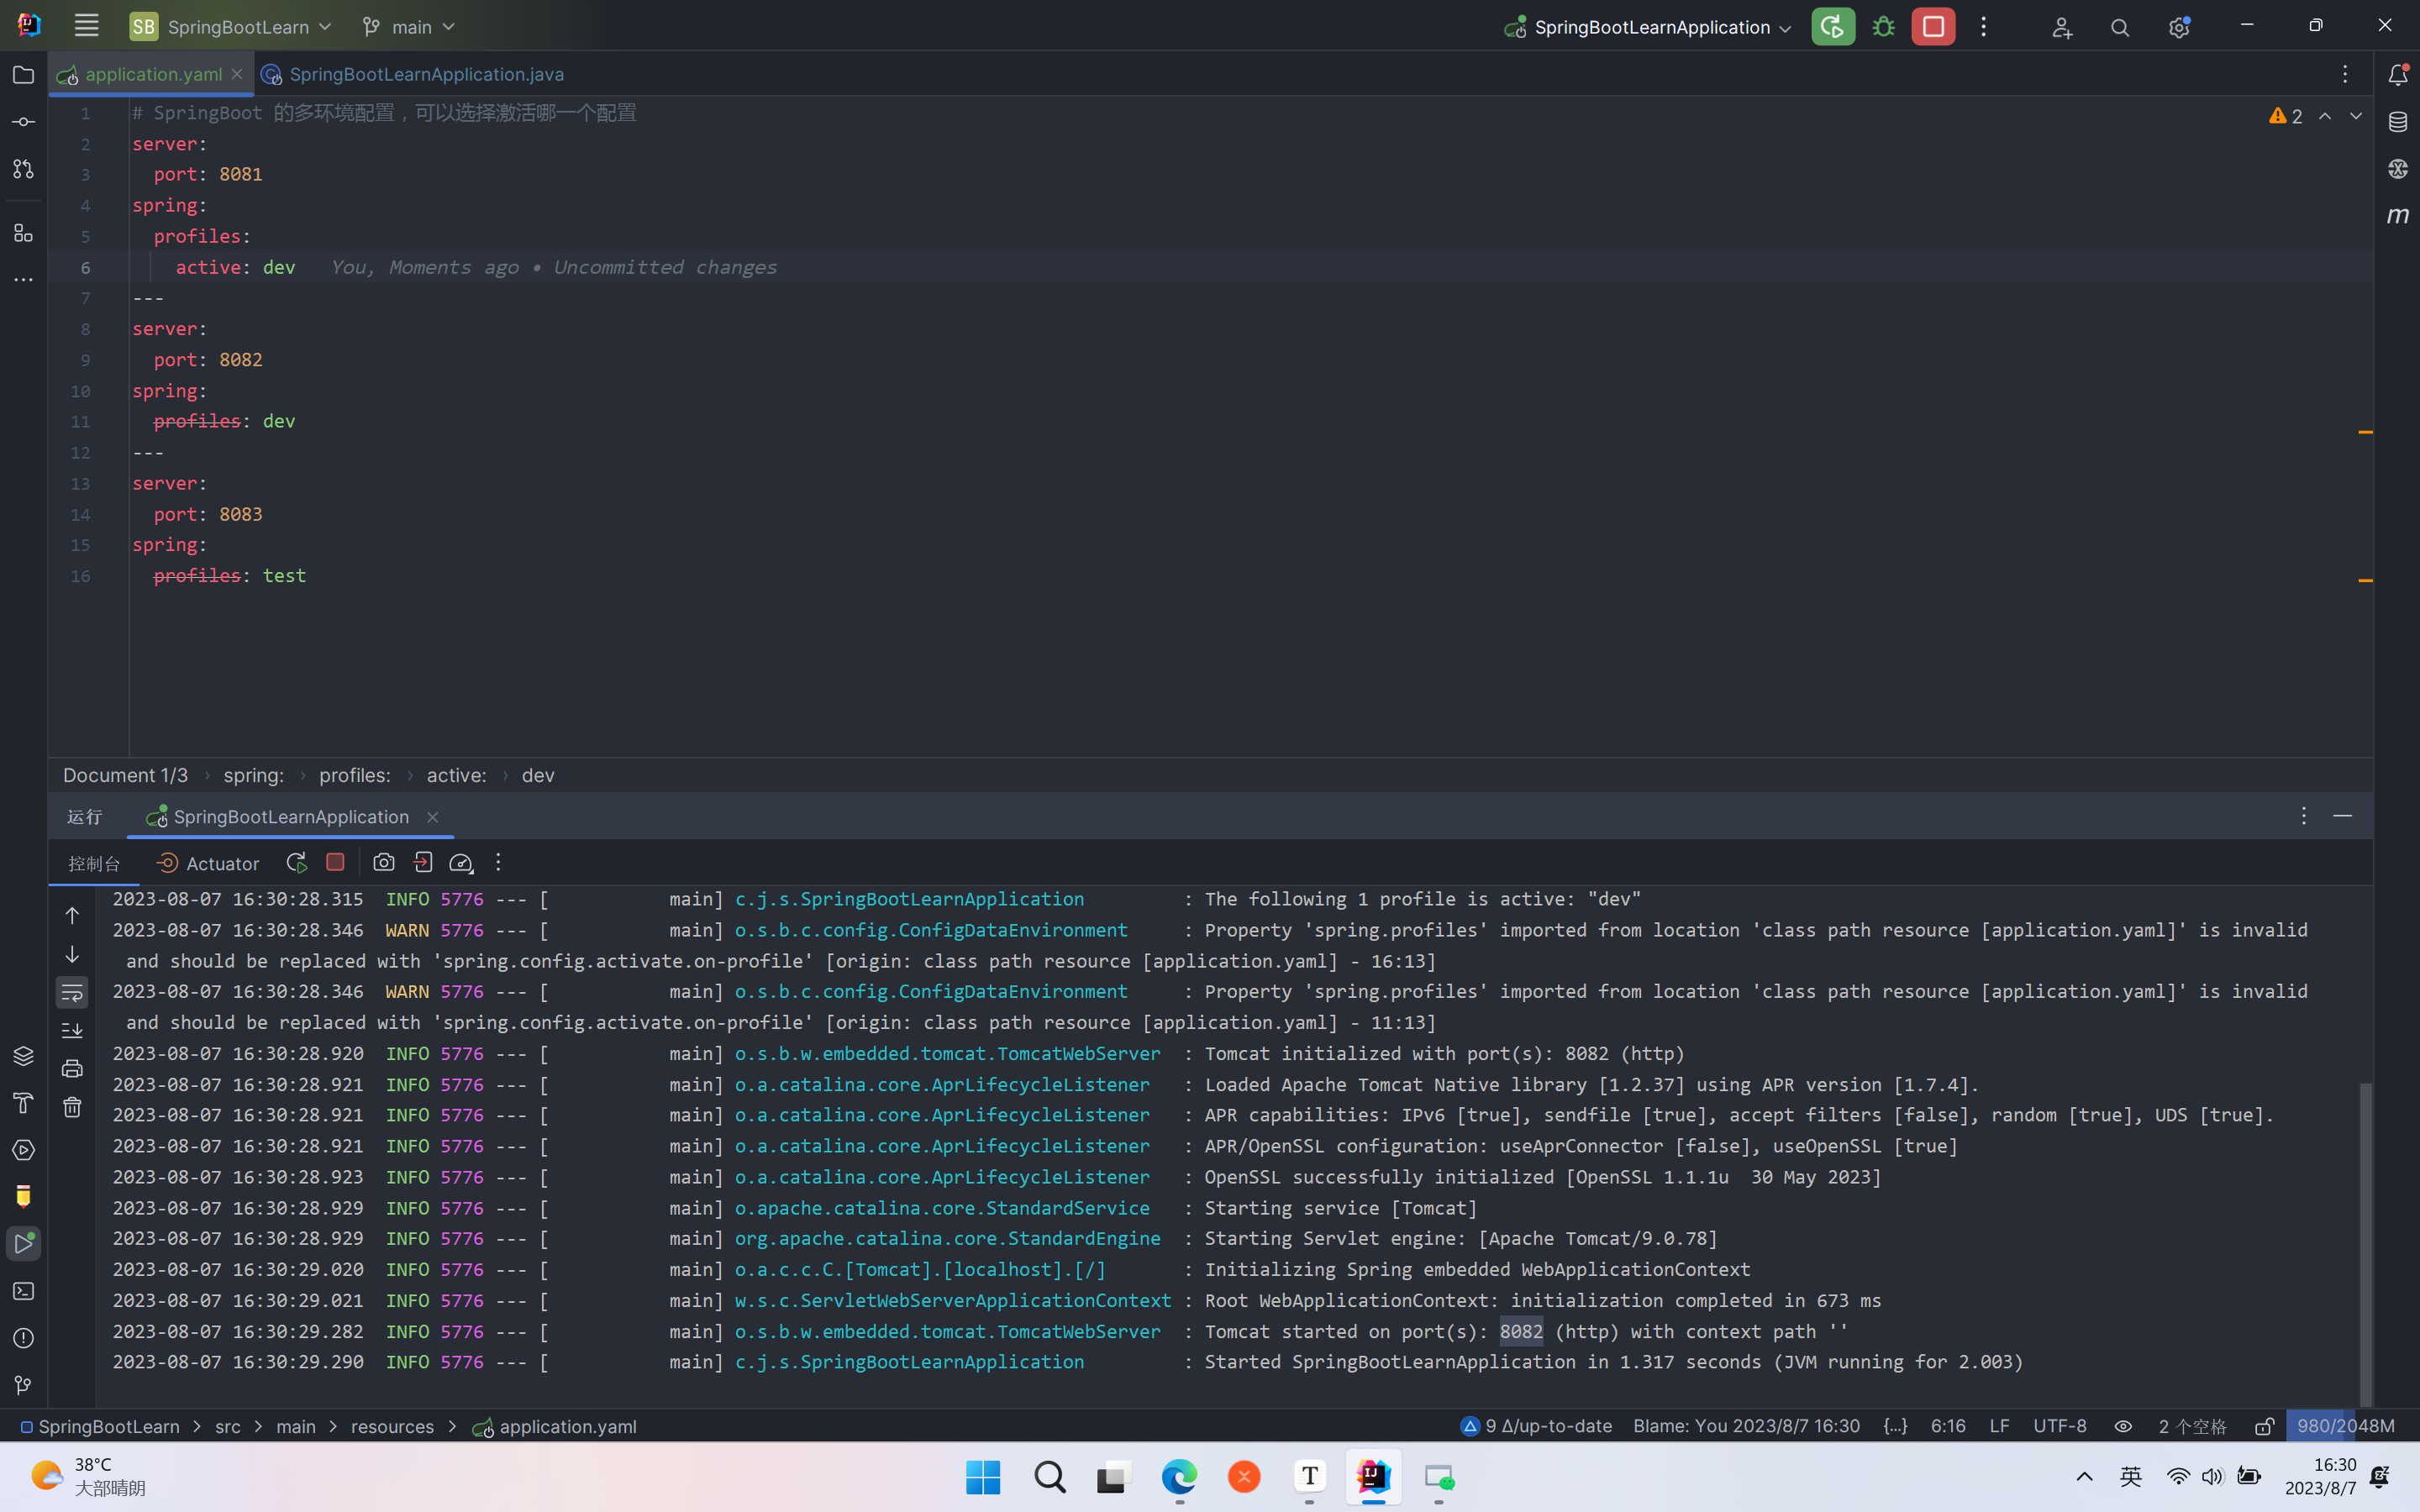Viewport: 2420px width, 1512px height.
Task: Stop the running SpringBootLearnApplication
Action: click(x=1933, y=27)
